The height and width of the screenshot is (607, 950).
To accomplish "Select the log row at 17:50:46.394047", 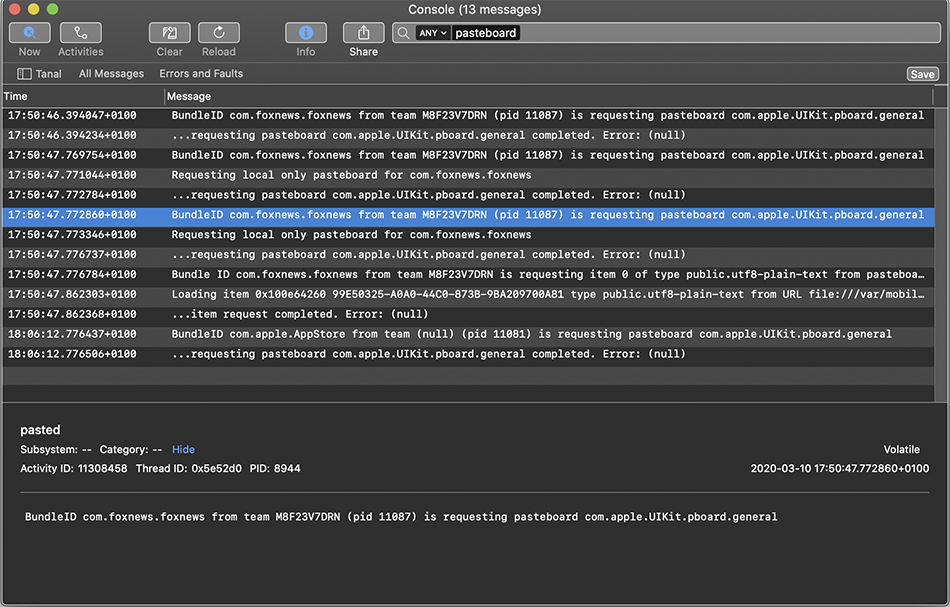I will pos(468,115).
